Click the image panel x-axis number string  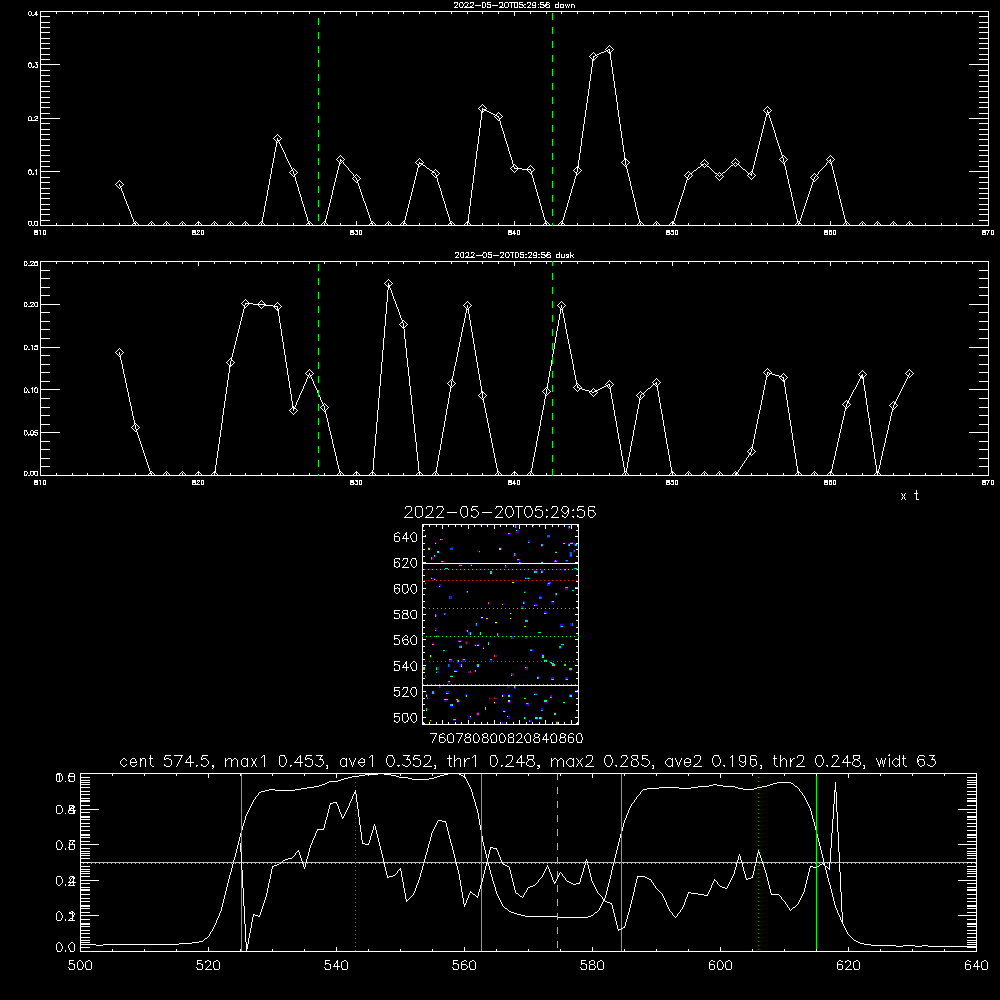coord(507,739)
